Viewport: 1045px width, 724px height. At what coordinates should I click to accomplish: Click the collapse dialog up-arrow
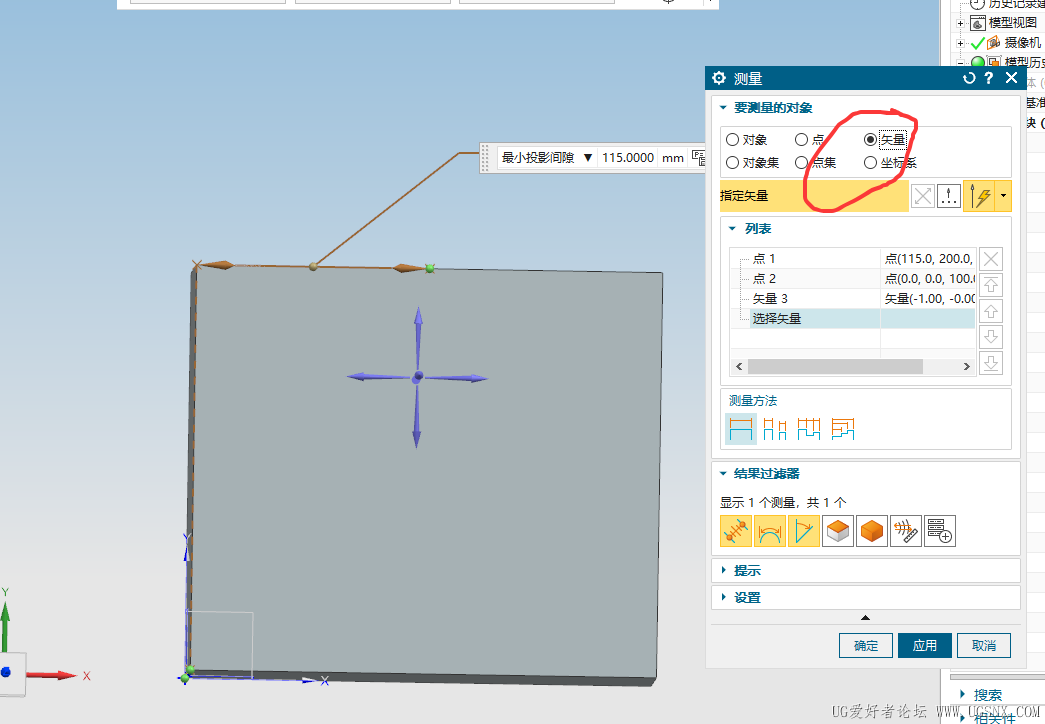pos(865,618)
